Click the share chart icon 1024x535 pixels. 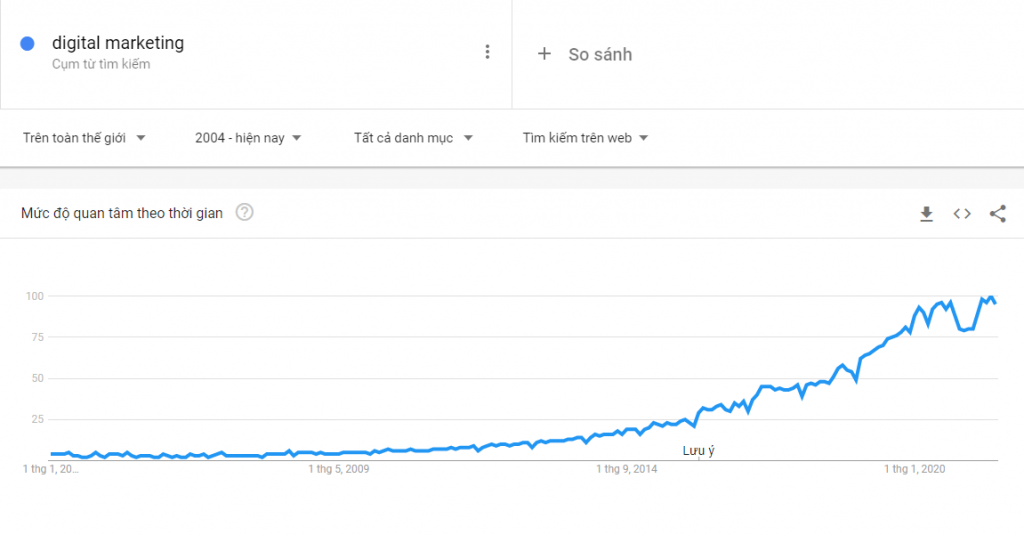point(997,214)
